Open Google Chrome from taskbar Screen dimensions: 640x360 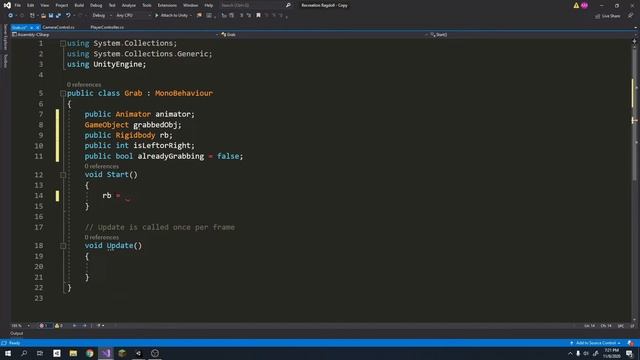(x=89, y=353)
